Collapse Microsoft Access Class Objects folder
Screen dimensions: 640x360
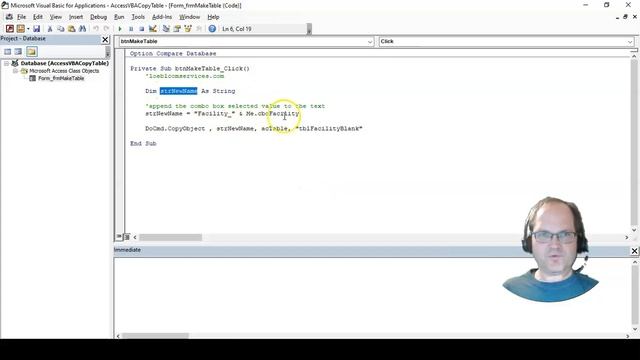pyautogui.click(x=15, y=71)
